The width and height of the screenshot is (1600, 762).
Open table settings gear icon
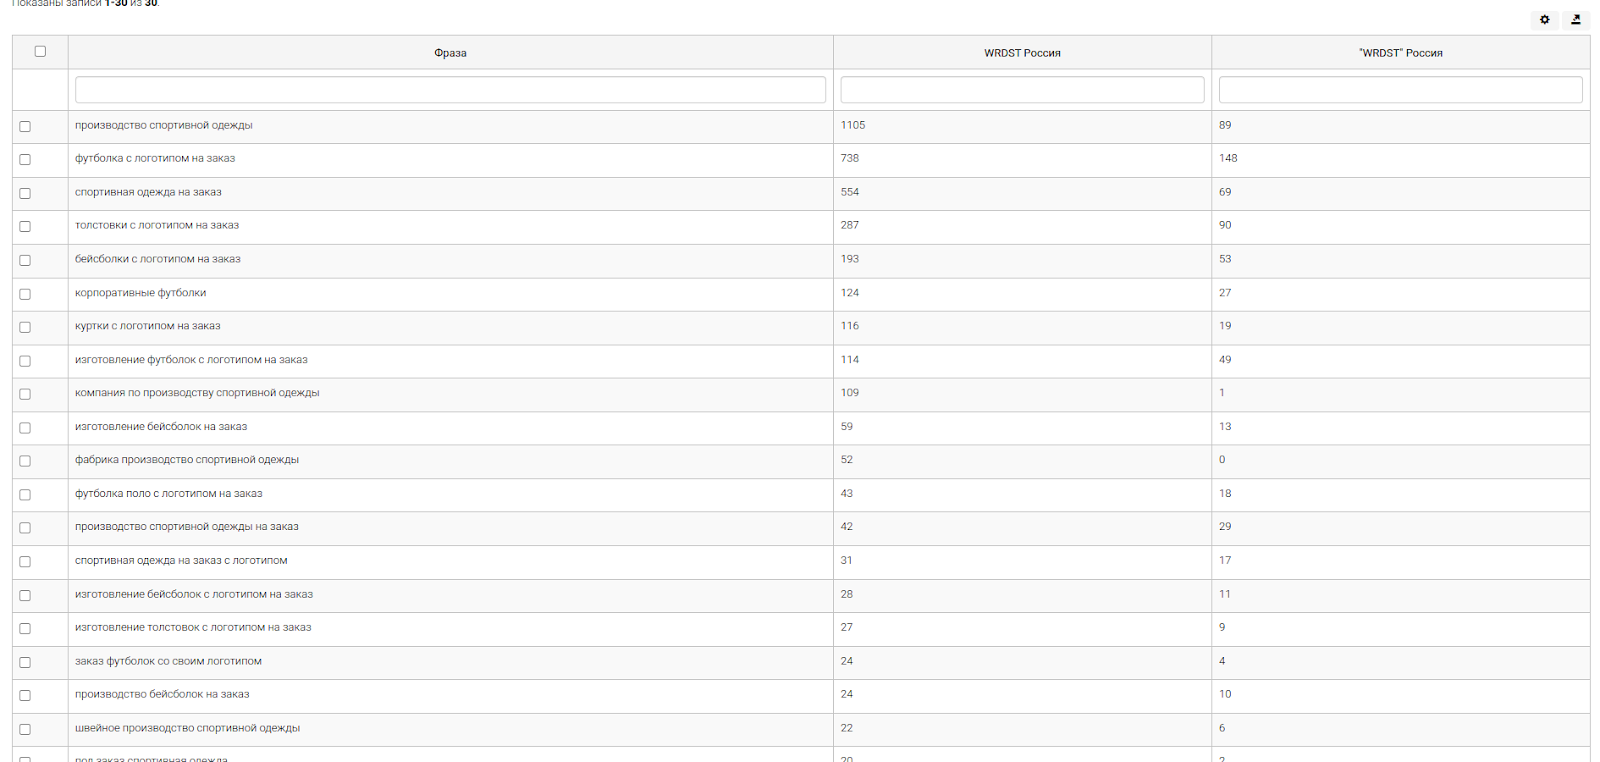pyautogui.click(x=1544, y=20)
